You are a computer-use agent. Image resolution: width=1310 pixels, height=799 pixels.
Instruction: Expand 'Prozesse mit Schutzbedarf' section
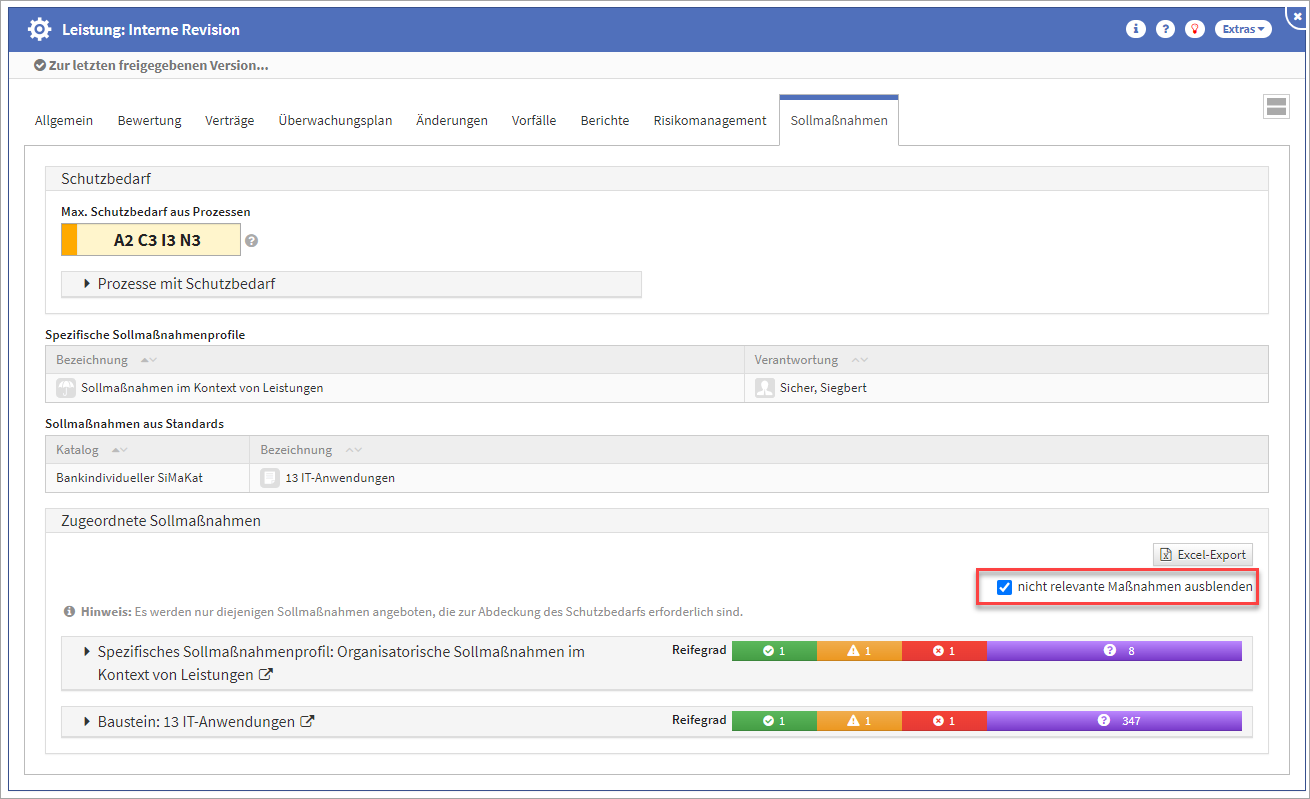tap(186, 284)
